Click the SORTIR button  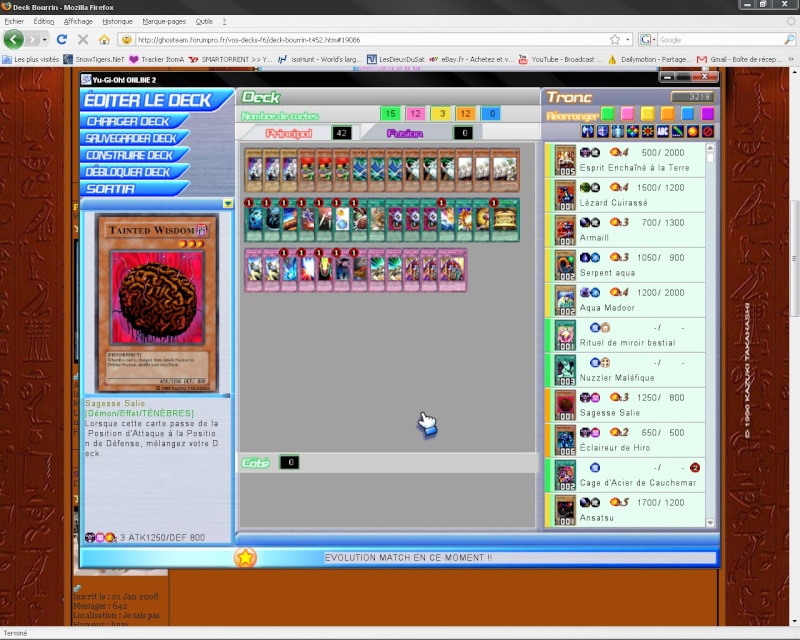(134, 189)
